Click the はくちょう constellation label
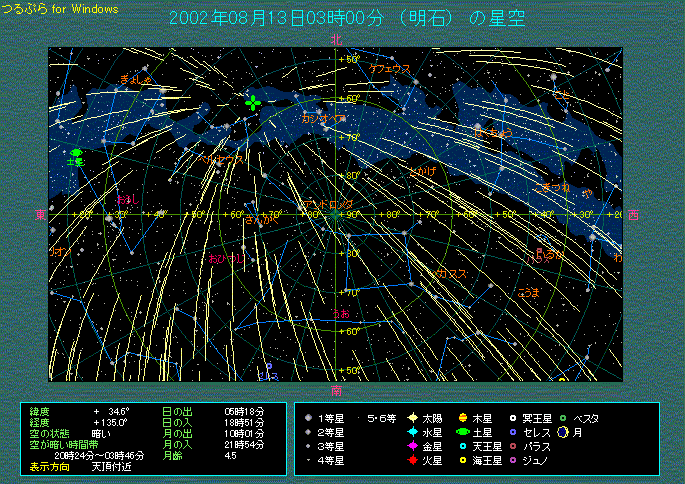 493,132
